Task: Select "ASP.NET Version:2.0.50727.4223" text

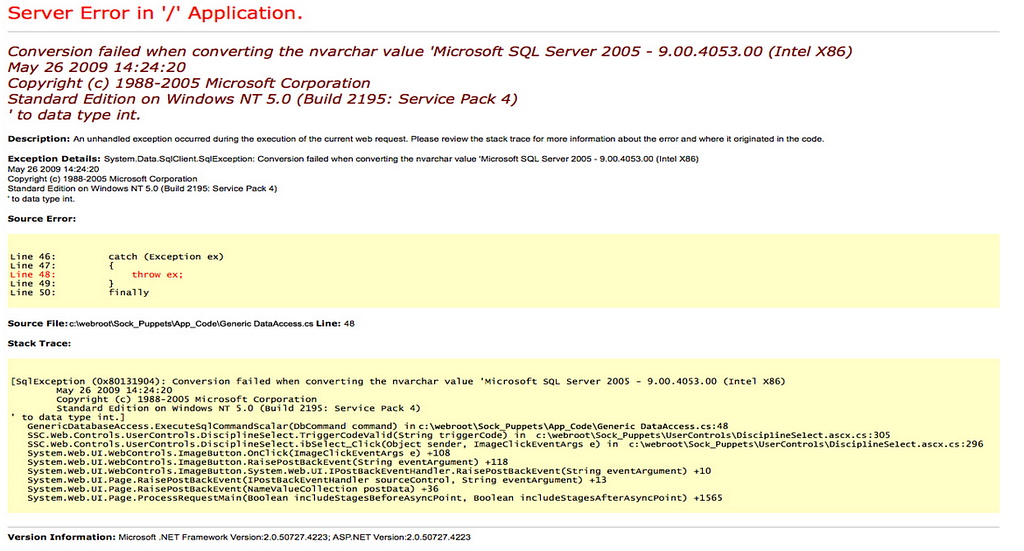Action: 402,537
